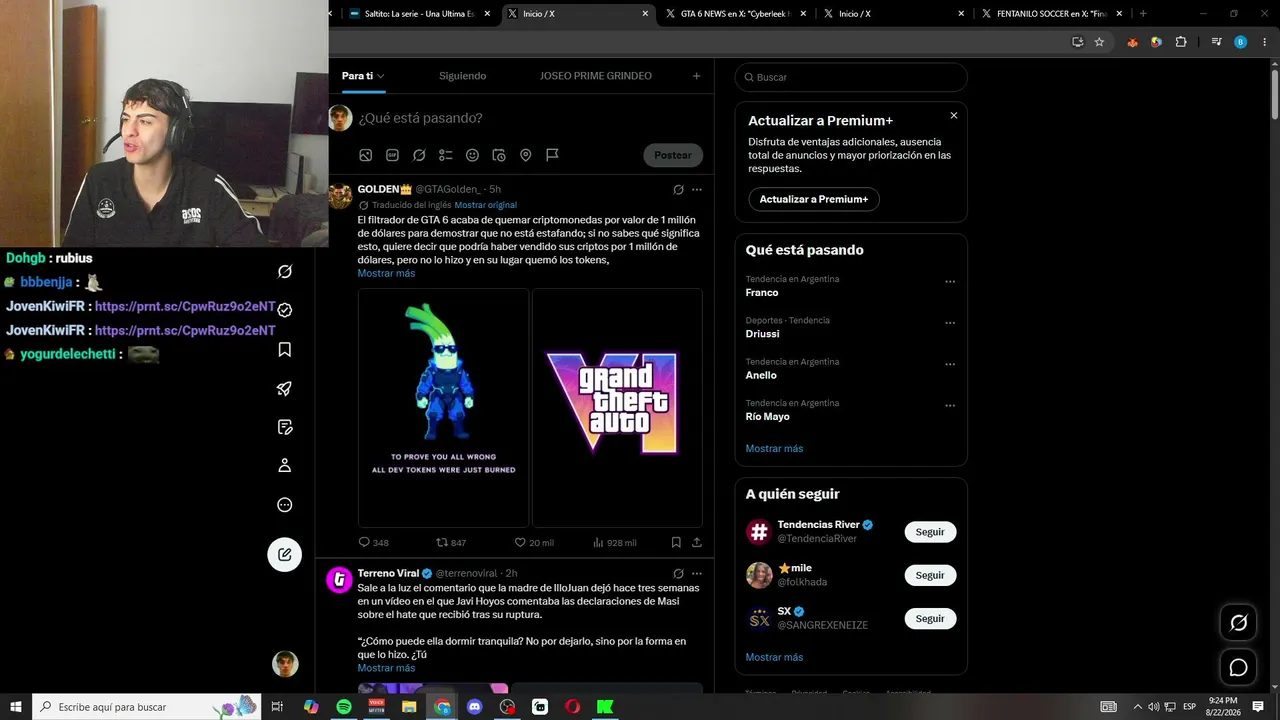
Task: Reply to the GOLDEN GTA 6 tweet
Action: (373, 542)
